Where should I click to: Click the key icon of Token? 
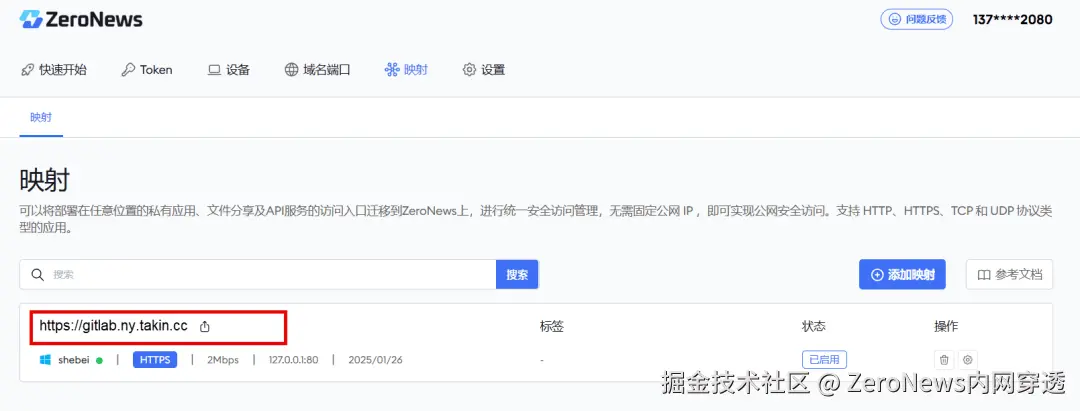tap(127, 70)
